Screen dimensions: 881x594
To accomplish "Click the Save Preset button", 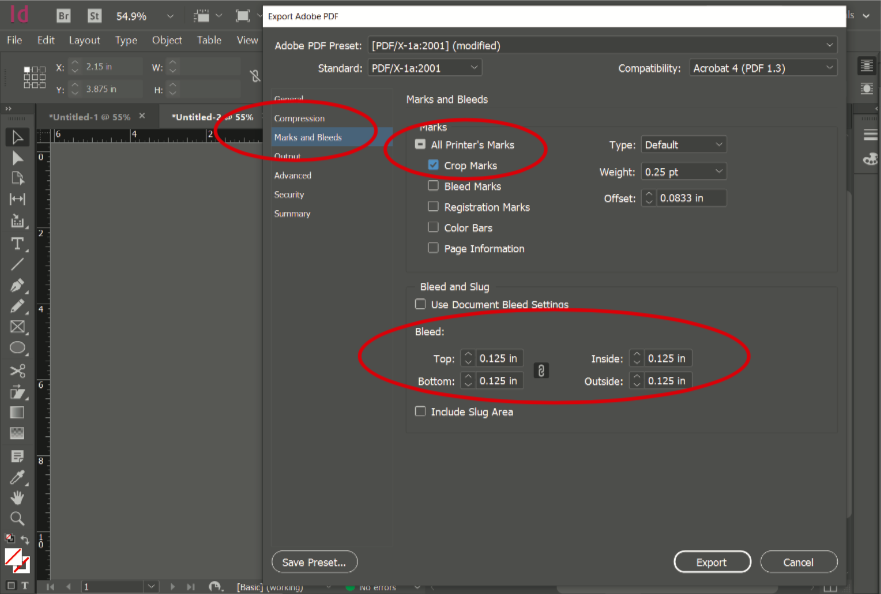I will click(314, 562).
